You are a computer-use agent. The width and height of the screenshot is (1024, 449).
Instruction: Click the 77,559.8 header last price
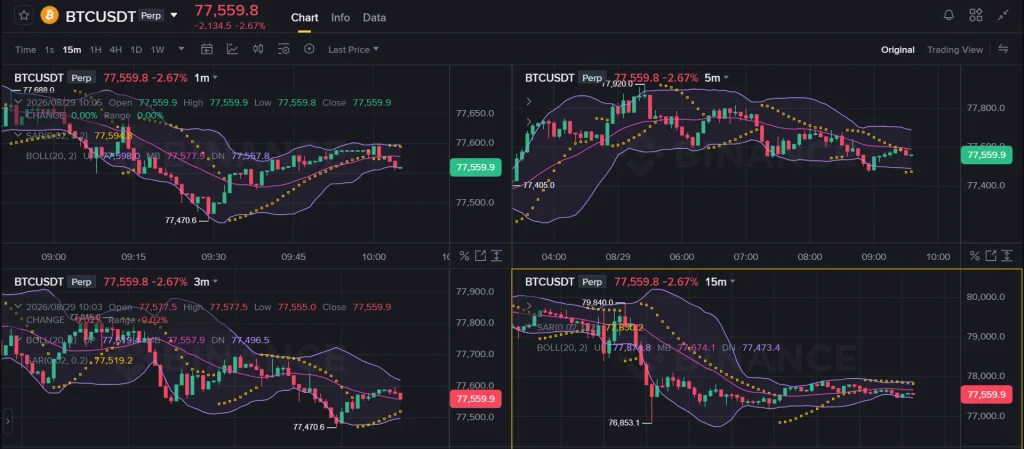click(226, 10)
